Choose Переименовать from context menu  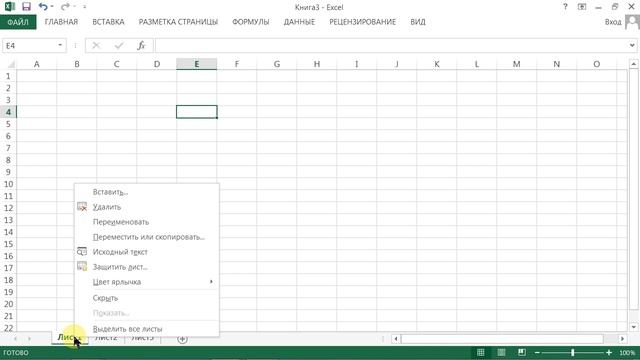pyautogui.click(x=147, y=222)
